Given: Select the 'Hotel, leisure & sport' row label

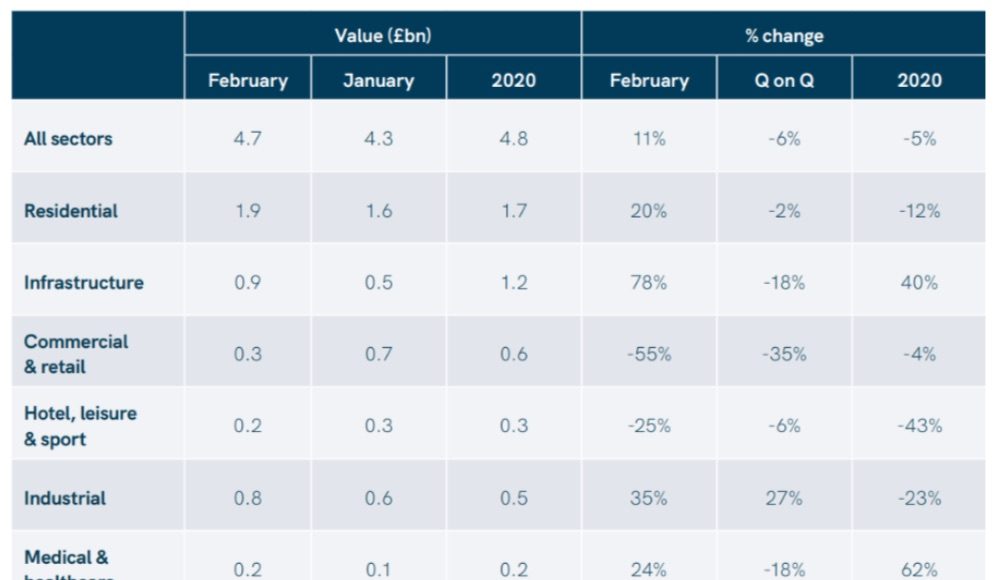Looking at the screenshot, I should [80, 426].
